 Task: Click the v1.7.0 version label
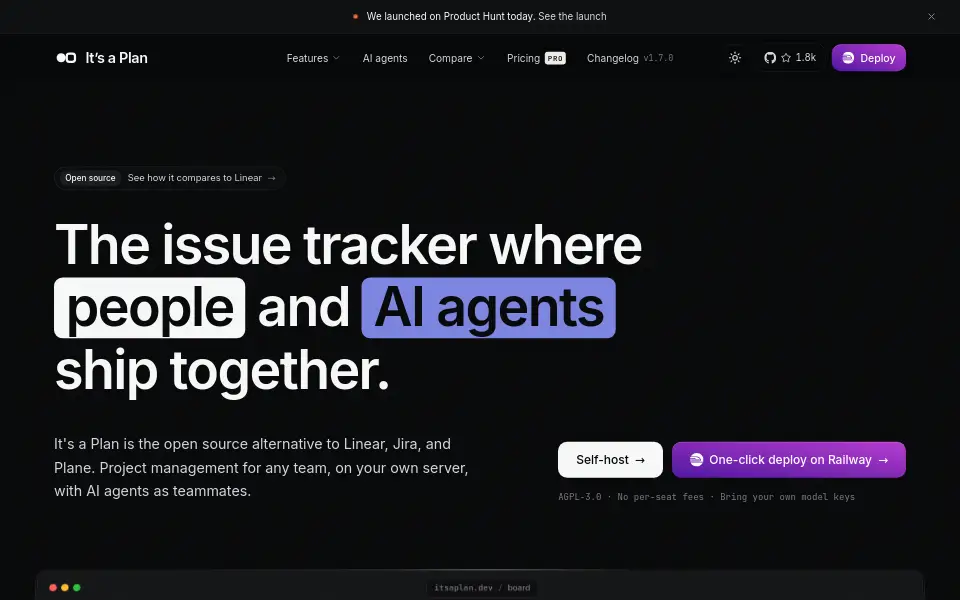(658, 58)
